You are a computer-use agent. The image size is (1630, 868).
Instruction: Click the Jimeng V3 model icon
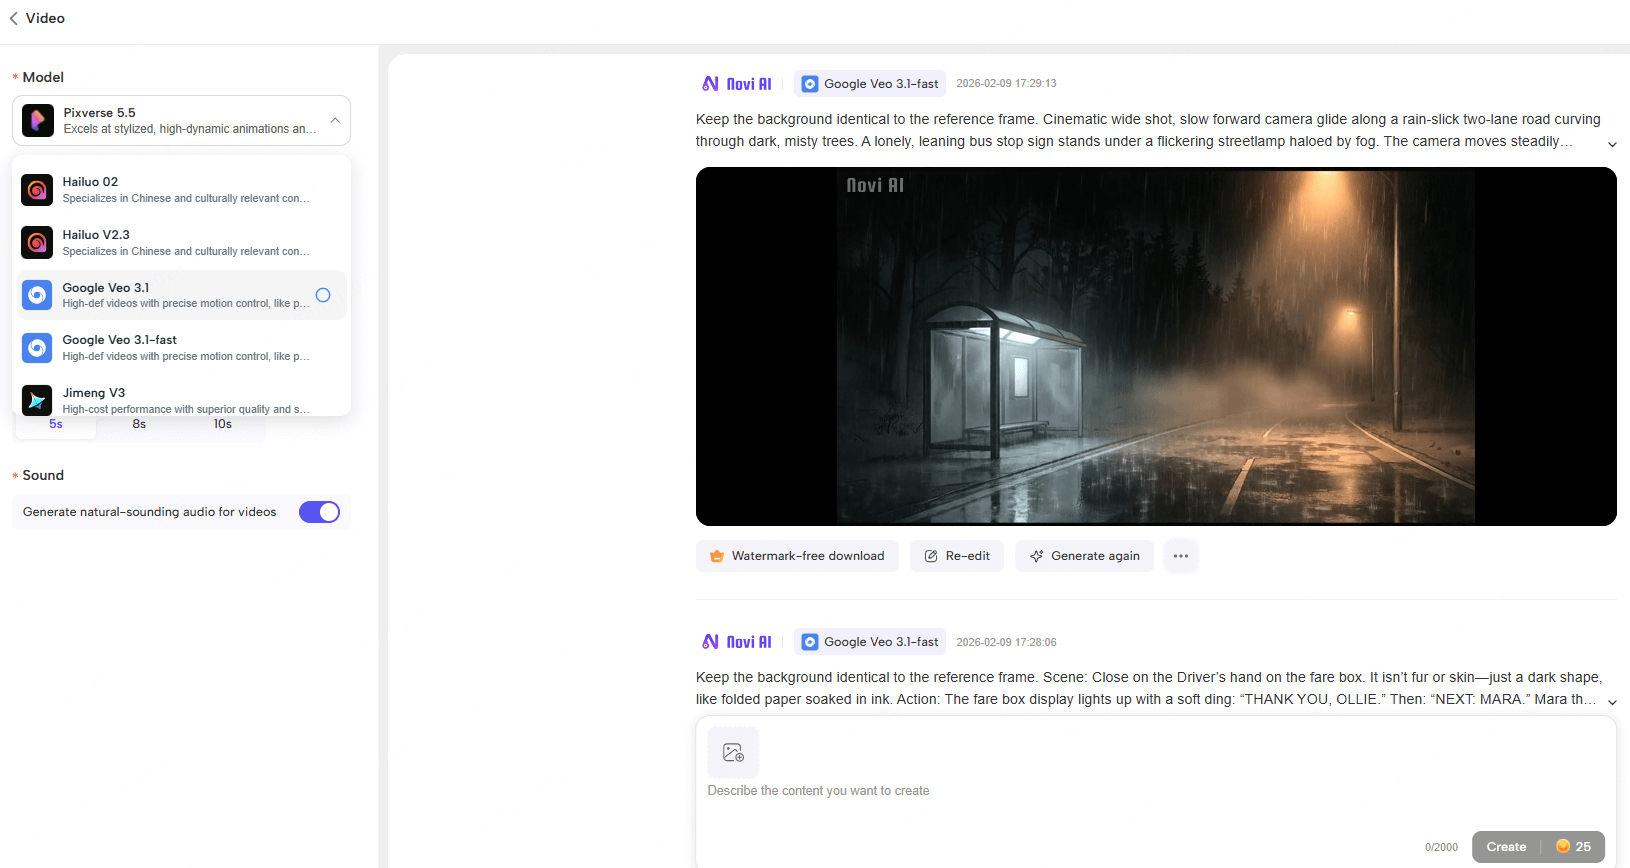(x=37, y=400)
